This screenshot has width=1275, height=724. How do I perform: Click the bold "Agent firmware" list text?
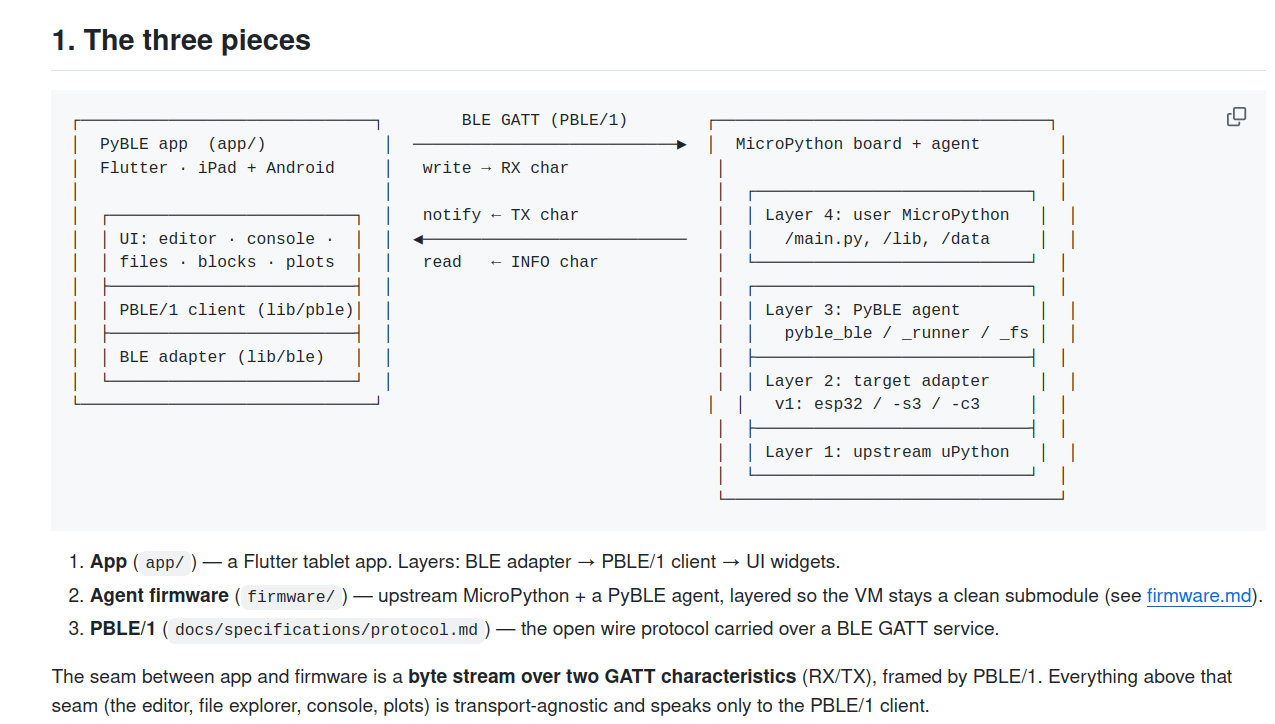159,595
